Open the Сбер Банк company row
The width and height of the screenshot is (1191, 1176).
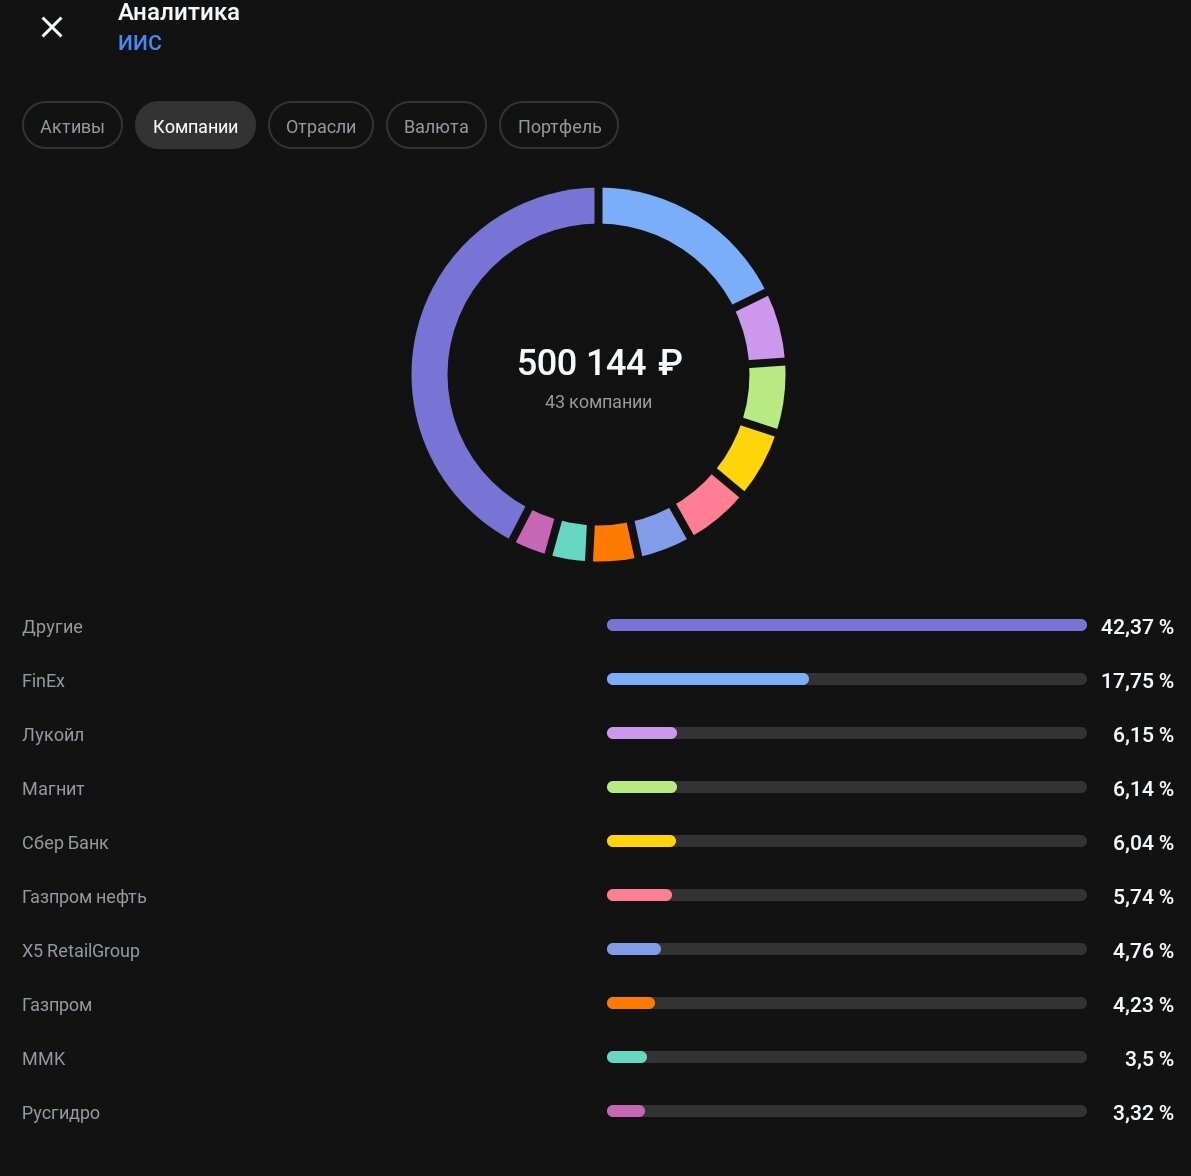coord(598,842)
